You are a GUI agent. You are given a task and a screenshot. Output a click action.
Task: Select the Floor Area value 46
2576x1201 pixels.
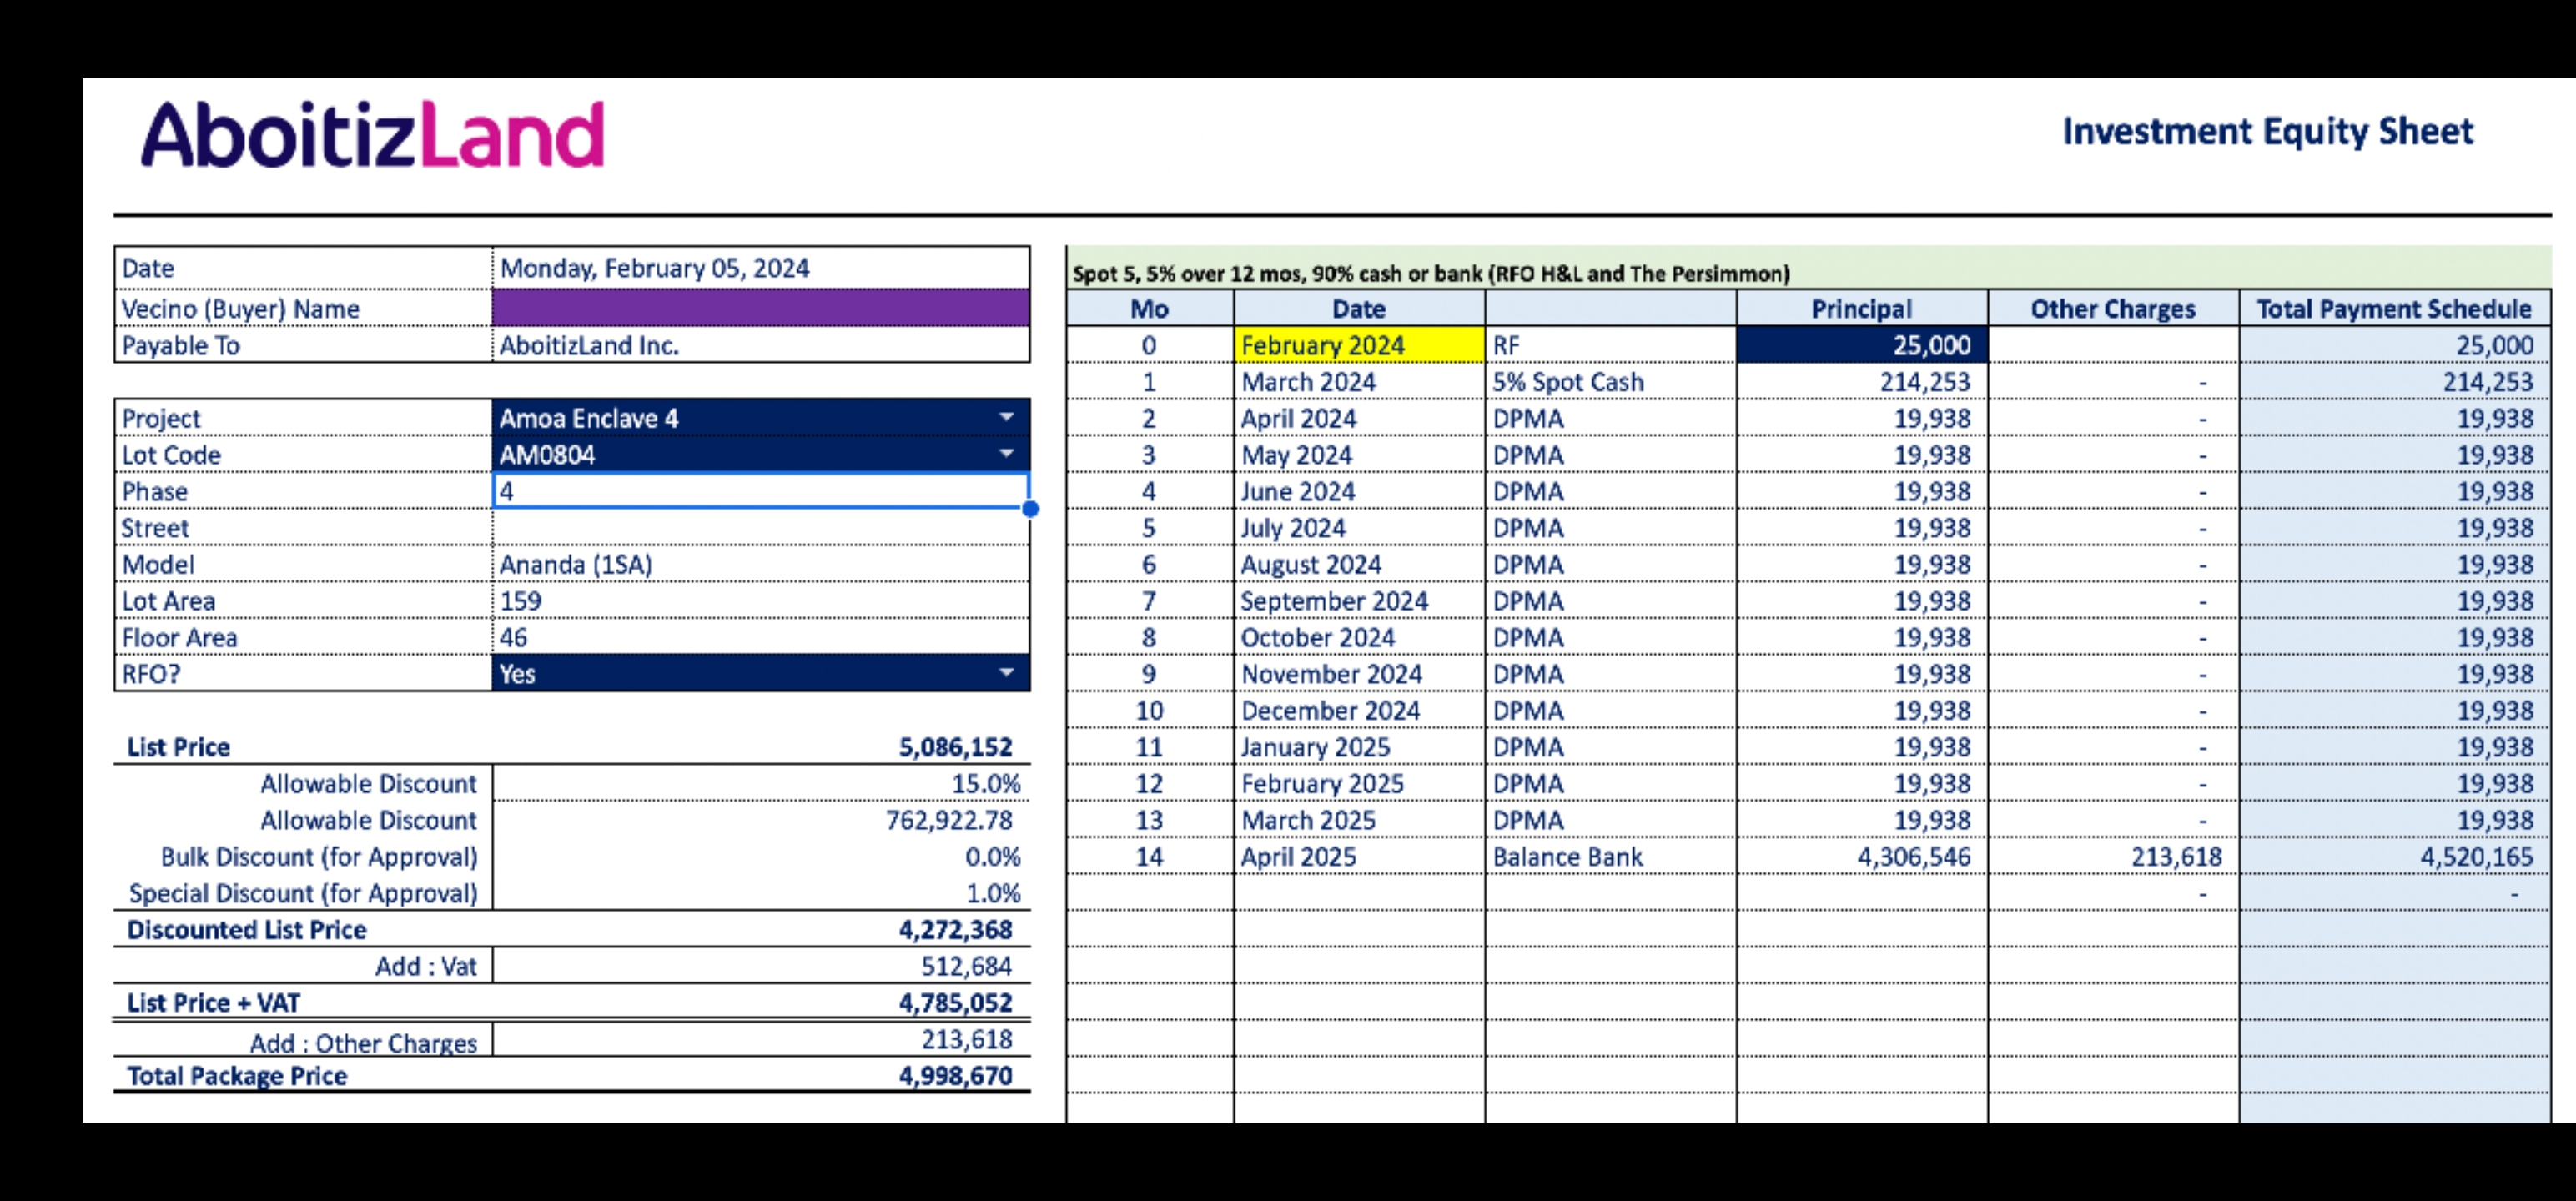click(x=761, y=637)
